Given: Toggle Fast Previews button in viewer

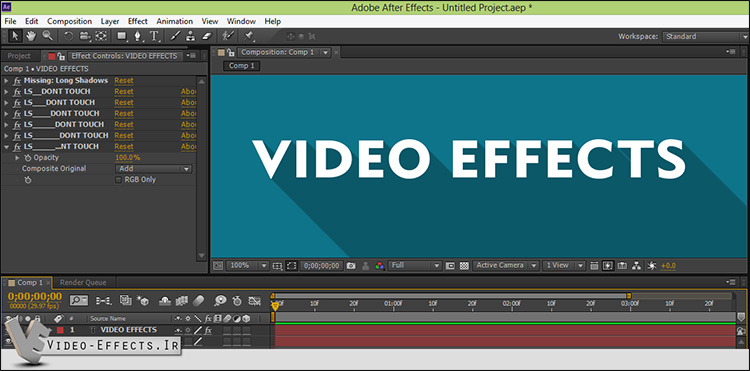Looking at the screenshot, I should click(x=608, y=266).
